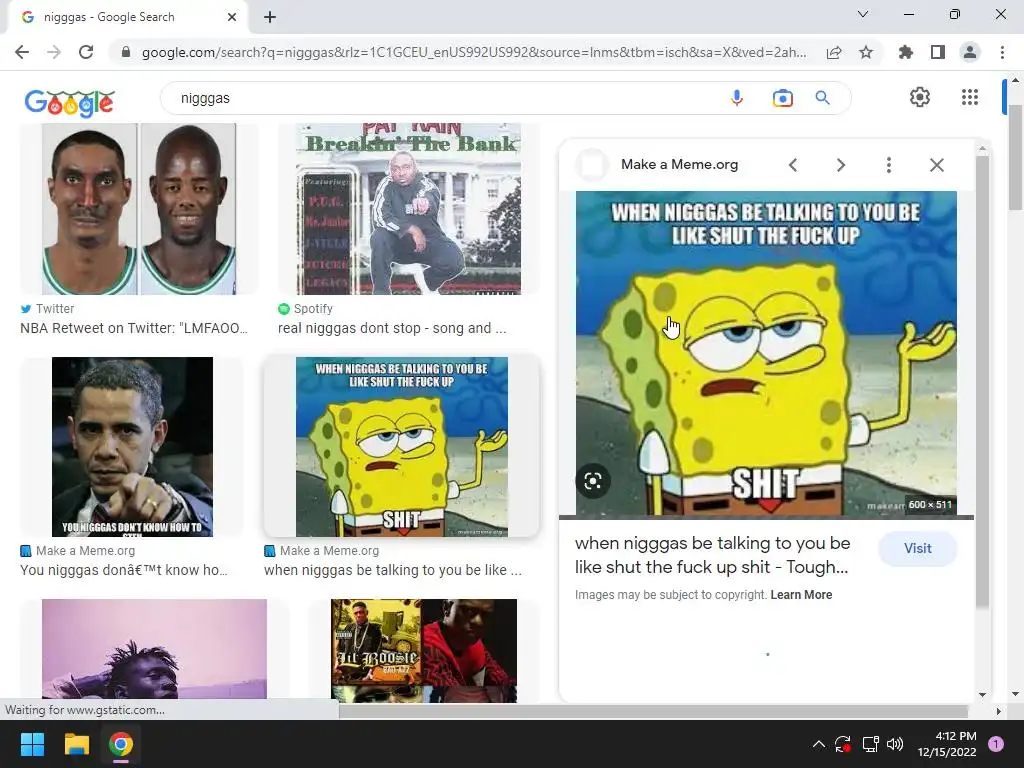This screenshot has width=1024, height=768.
Task: View site information via lock icon
Action: click(126, 52)
